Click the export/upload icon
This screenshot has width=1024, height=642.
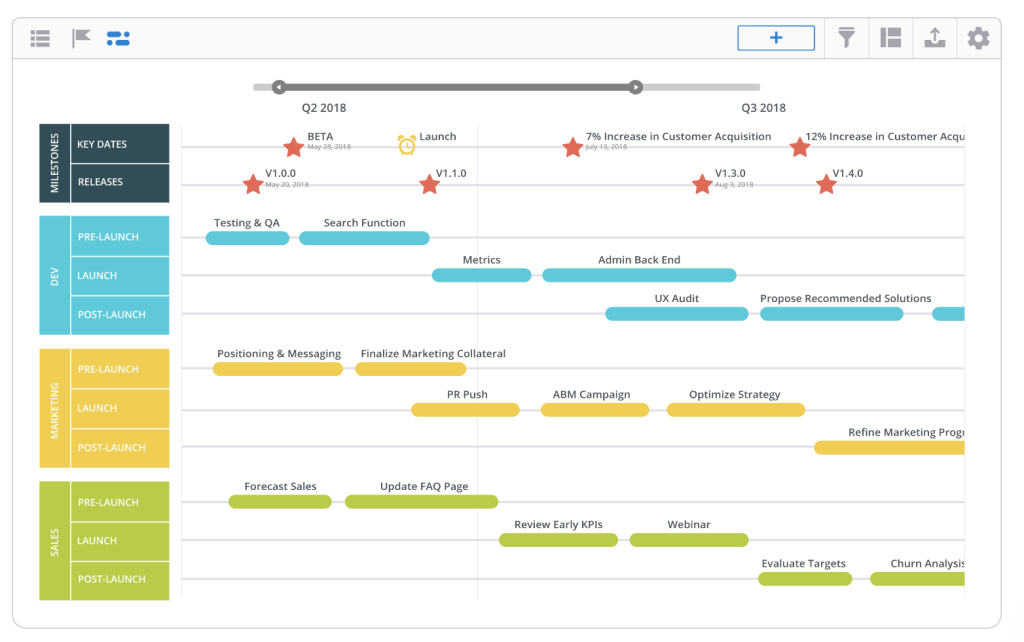934,38
